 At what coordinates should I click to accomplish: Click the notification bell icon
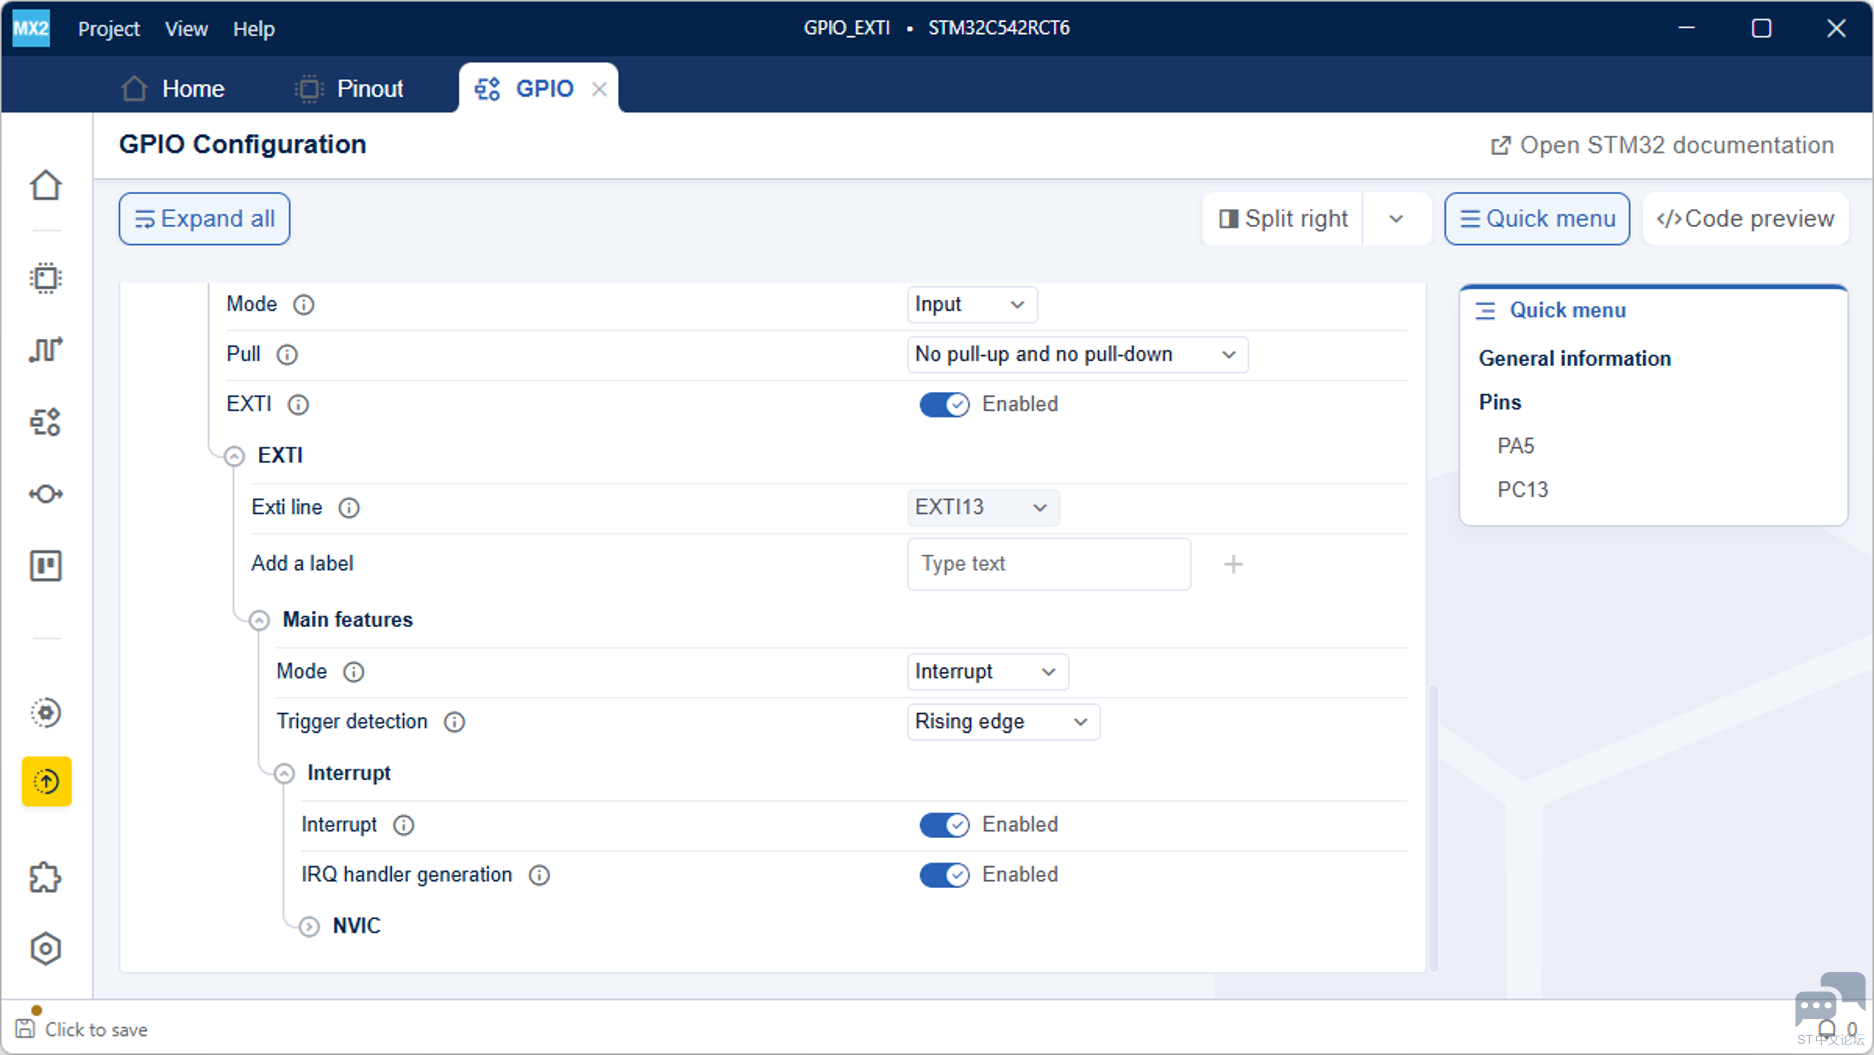click(x=1827, y=1029)
